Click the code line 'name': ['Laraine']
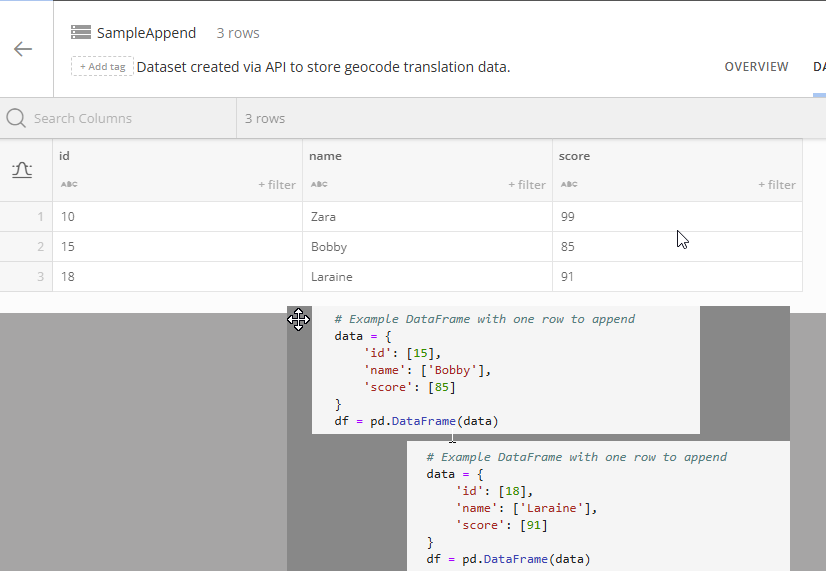This screenshot has width=826, height=571. [x=526, y=508]
